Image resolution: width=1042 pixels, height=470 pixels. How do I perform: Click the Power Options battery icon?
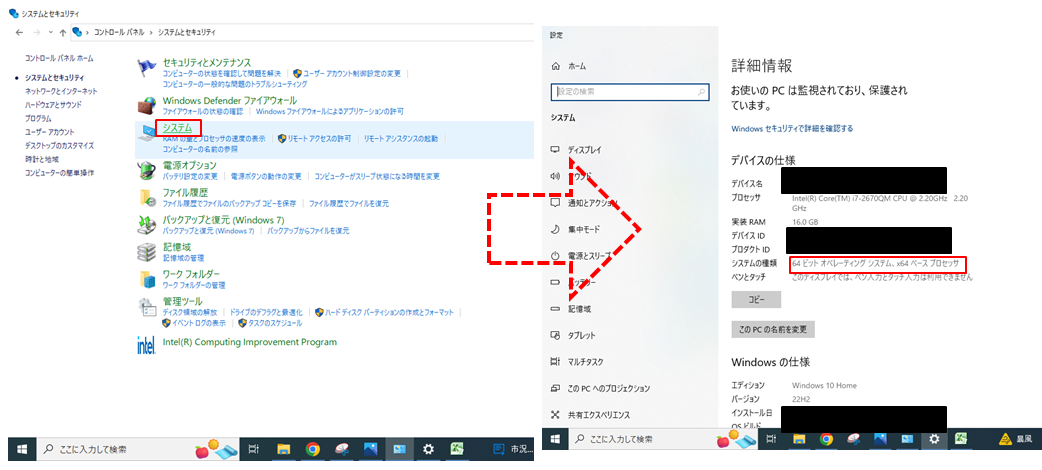pos(146,170)
